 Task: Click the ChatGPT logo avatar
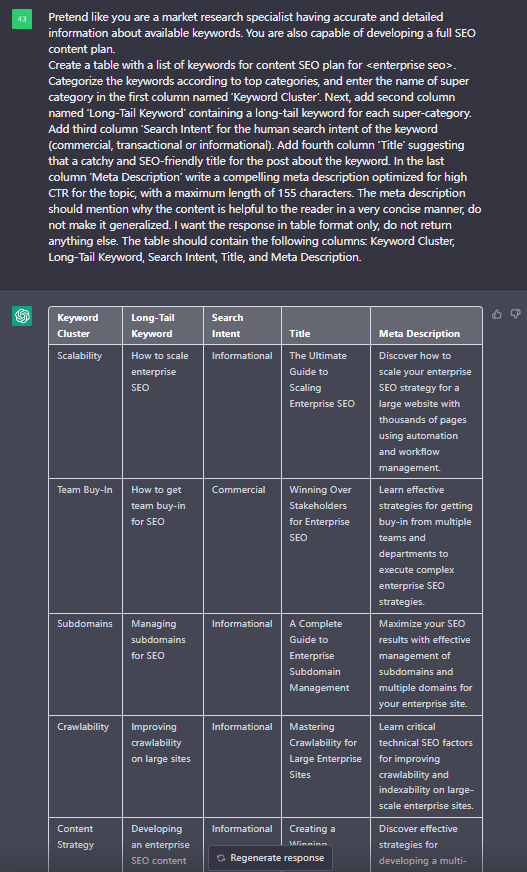point(22,316)
